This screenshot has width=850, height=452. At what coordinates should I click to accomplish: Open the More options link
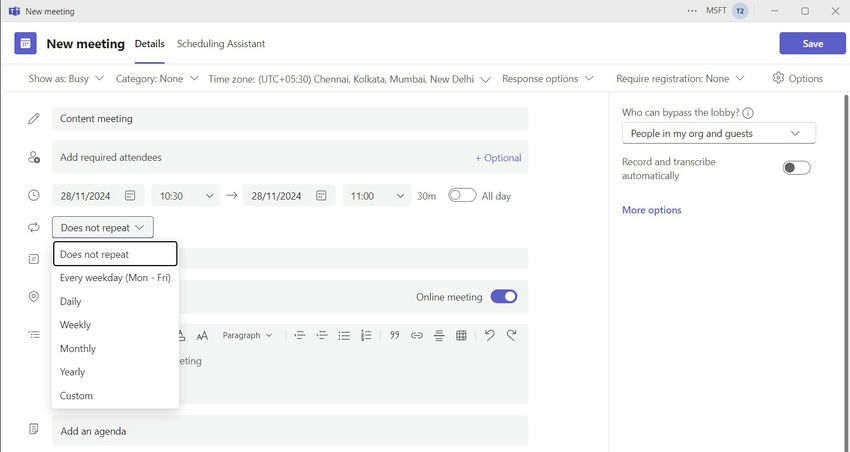pos(651,210)
